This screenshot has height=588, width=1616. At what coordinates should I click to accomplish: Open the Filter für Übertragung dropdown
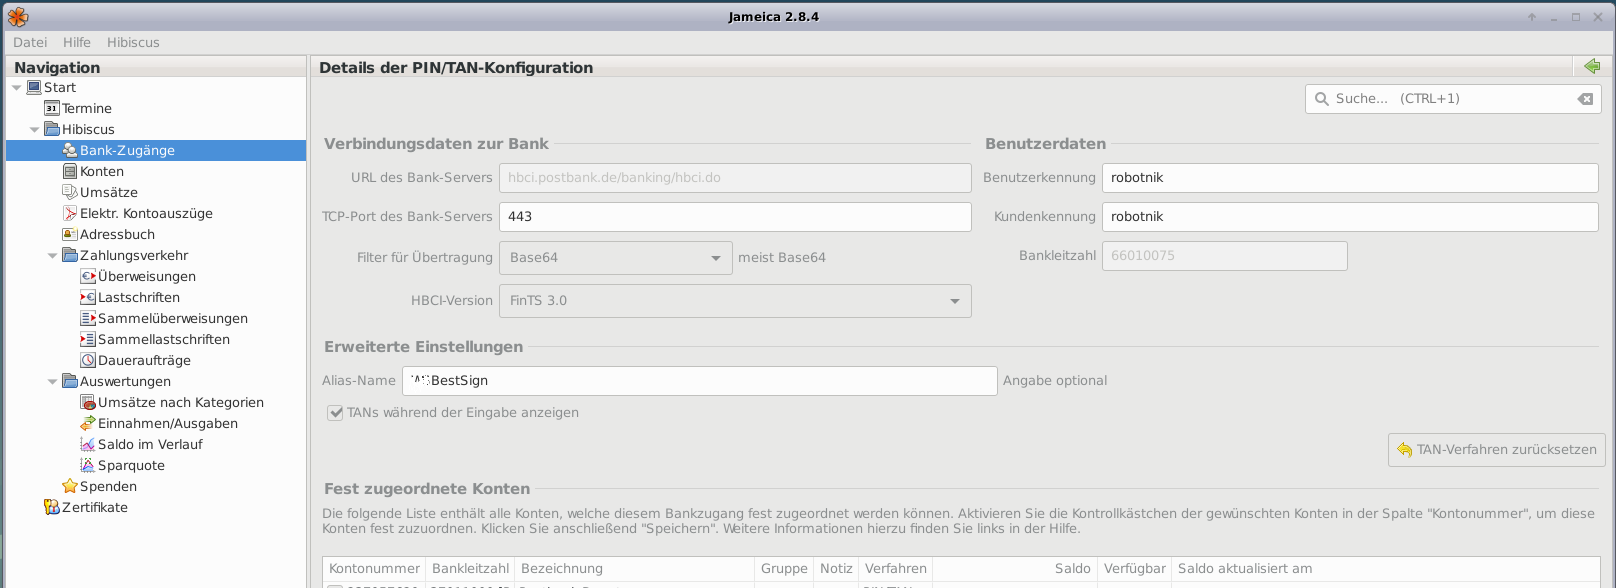(x=615, y=258)
